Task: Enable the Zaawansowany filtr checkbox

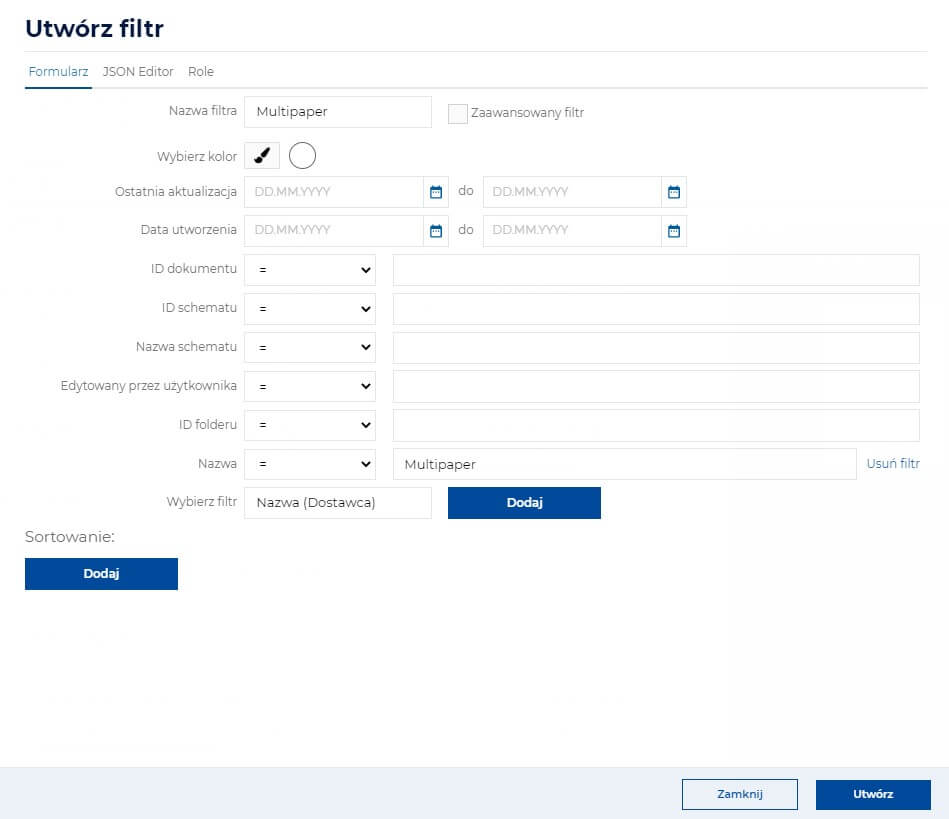Action: click(x=458, y=113)
